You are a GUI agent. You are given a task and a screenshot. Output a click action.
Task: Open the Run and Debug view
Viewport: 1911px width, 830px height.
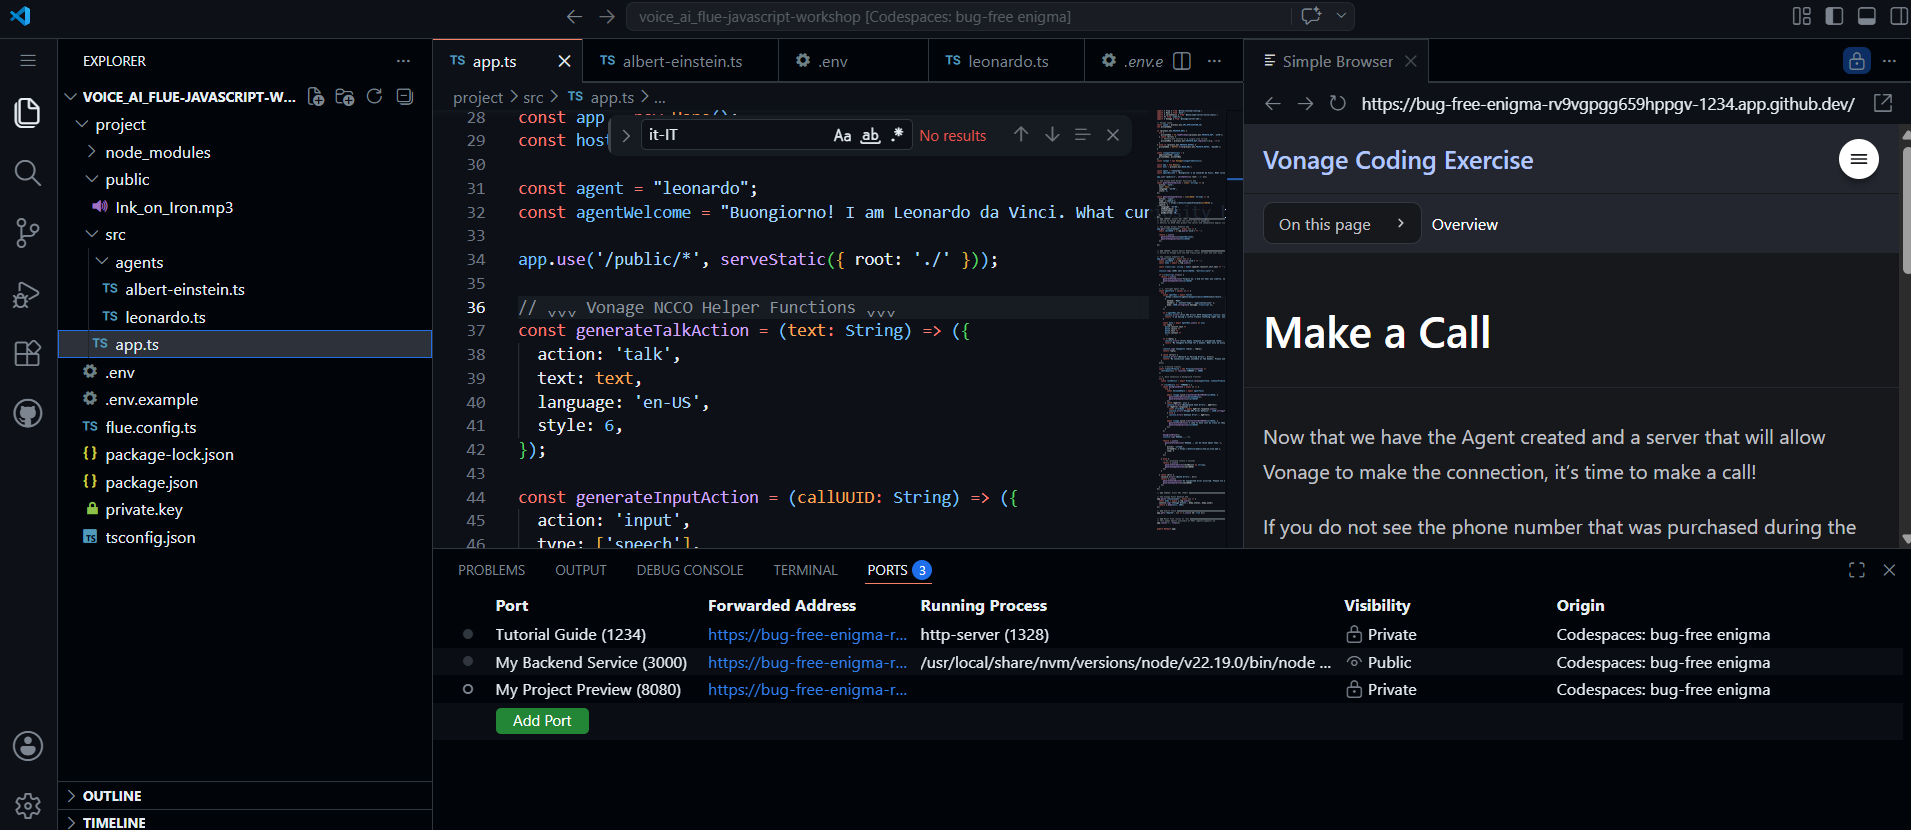pyautogui.click(x=28, y=293)
